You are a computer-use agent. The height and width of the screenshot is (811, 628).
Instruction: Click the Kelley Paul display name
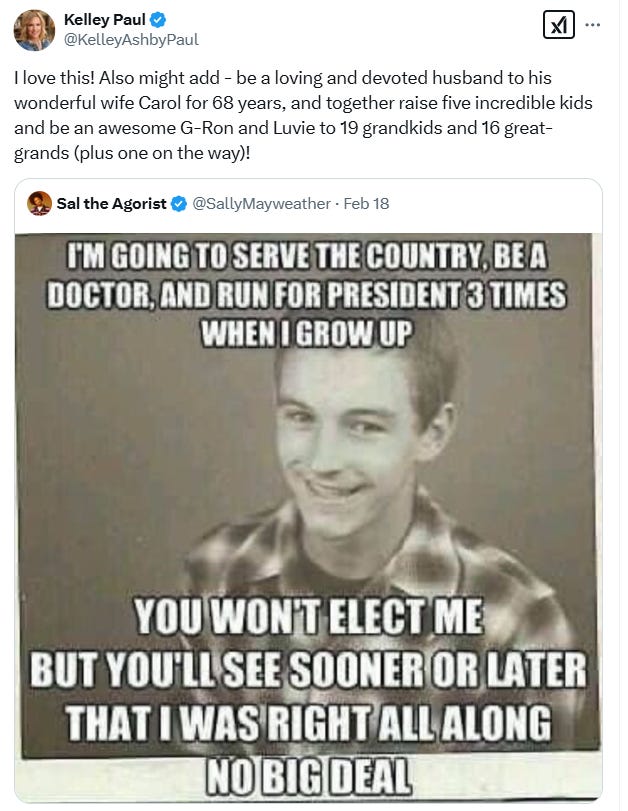(105, 20)
